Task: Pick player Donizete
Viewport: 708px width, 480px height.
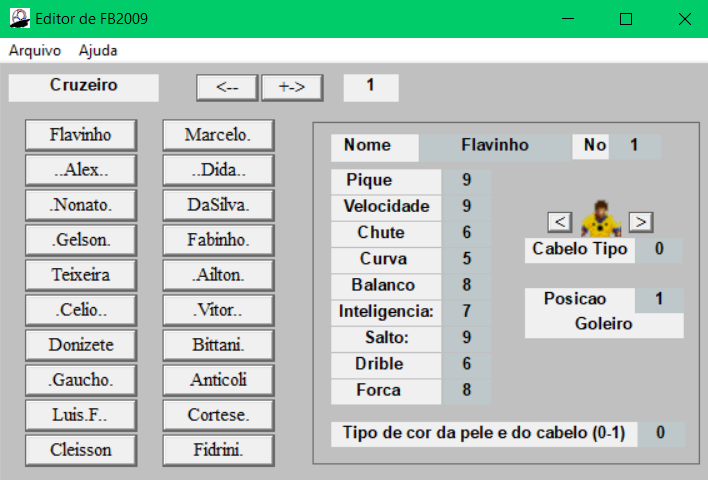Action: [x=81, y=345]
